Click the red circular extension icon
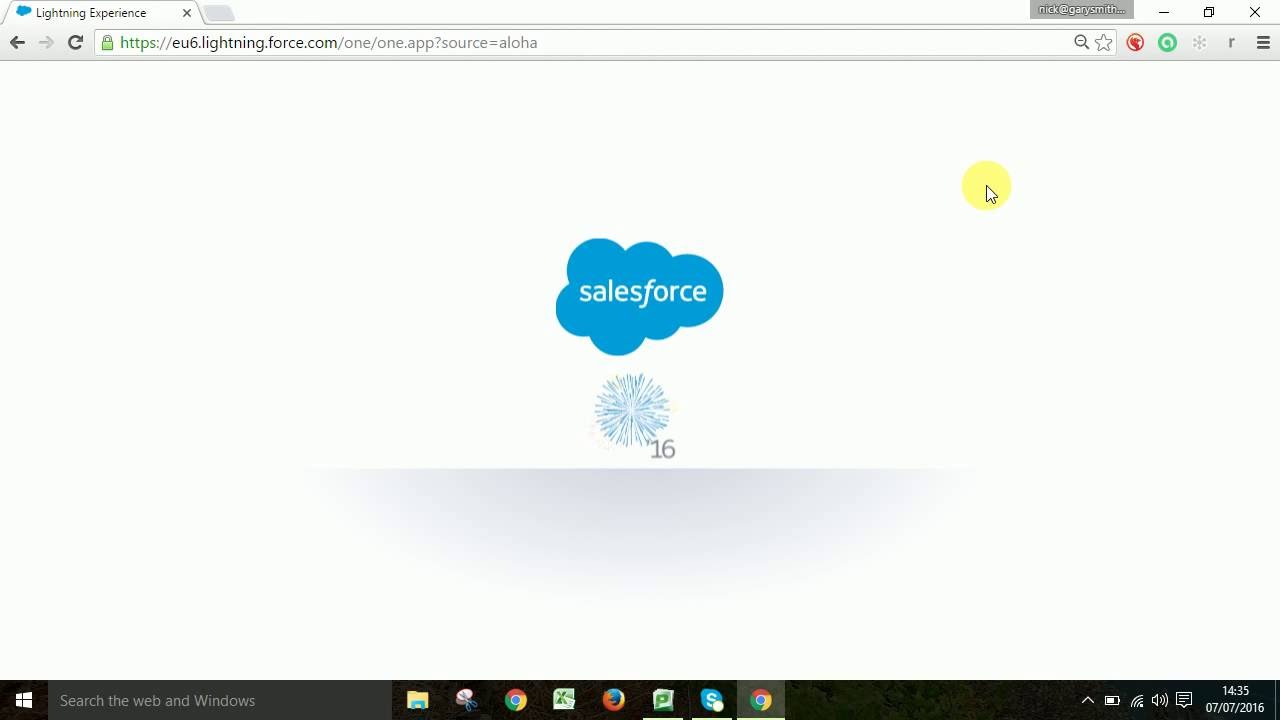 tap(1135, 43)
